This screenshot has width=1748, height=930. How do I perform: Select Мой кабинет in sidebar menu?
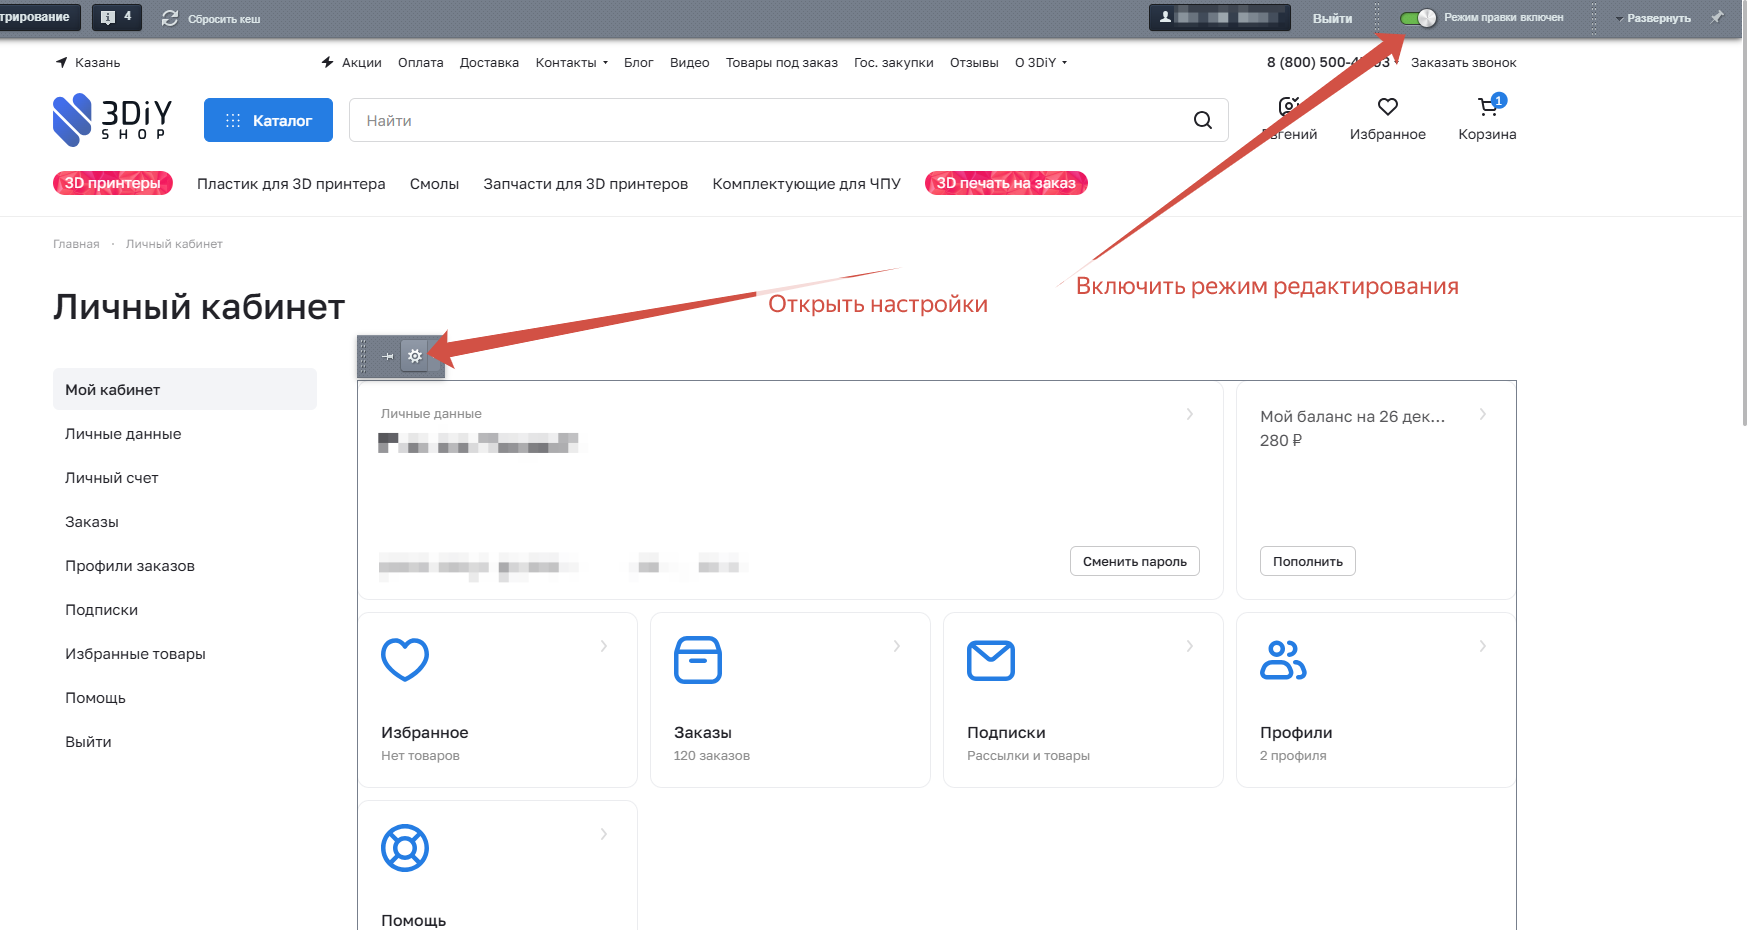[x=185, y=389]
